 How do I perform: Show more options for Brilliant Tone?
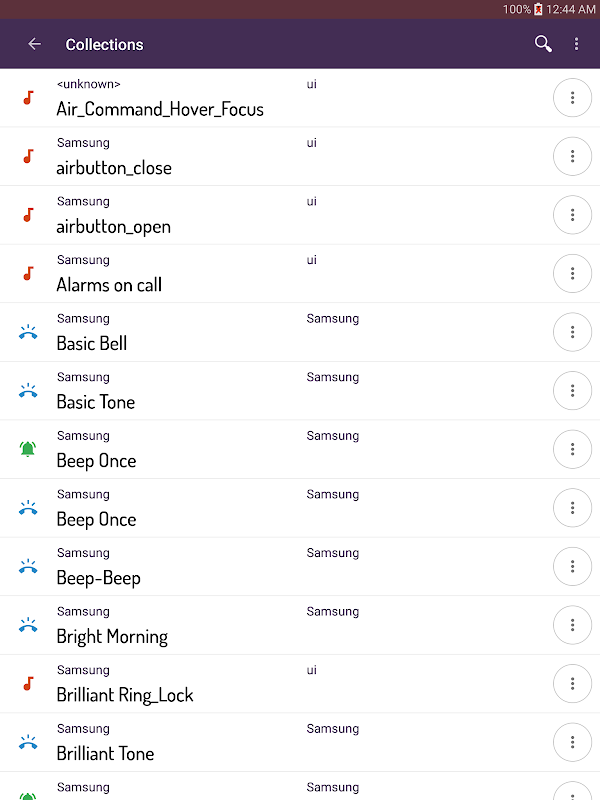(x=572, y=742)
